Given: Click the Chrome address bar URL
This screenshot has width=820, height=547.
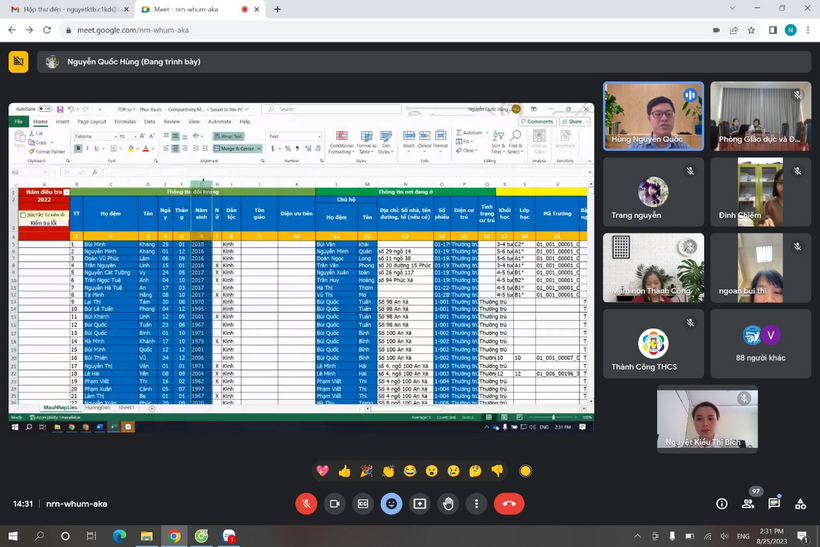Looking at the screenshot, I should [x=133, y=30].
